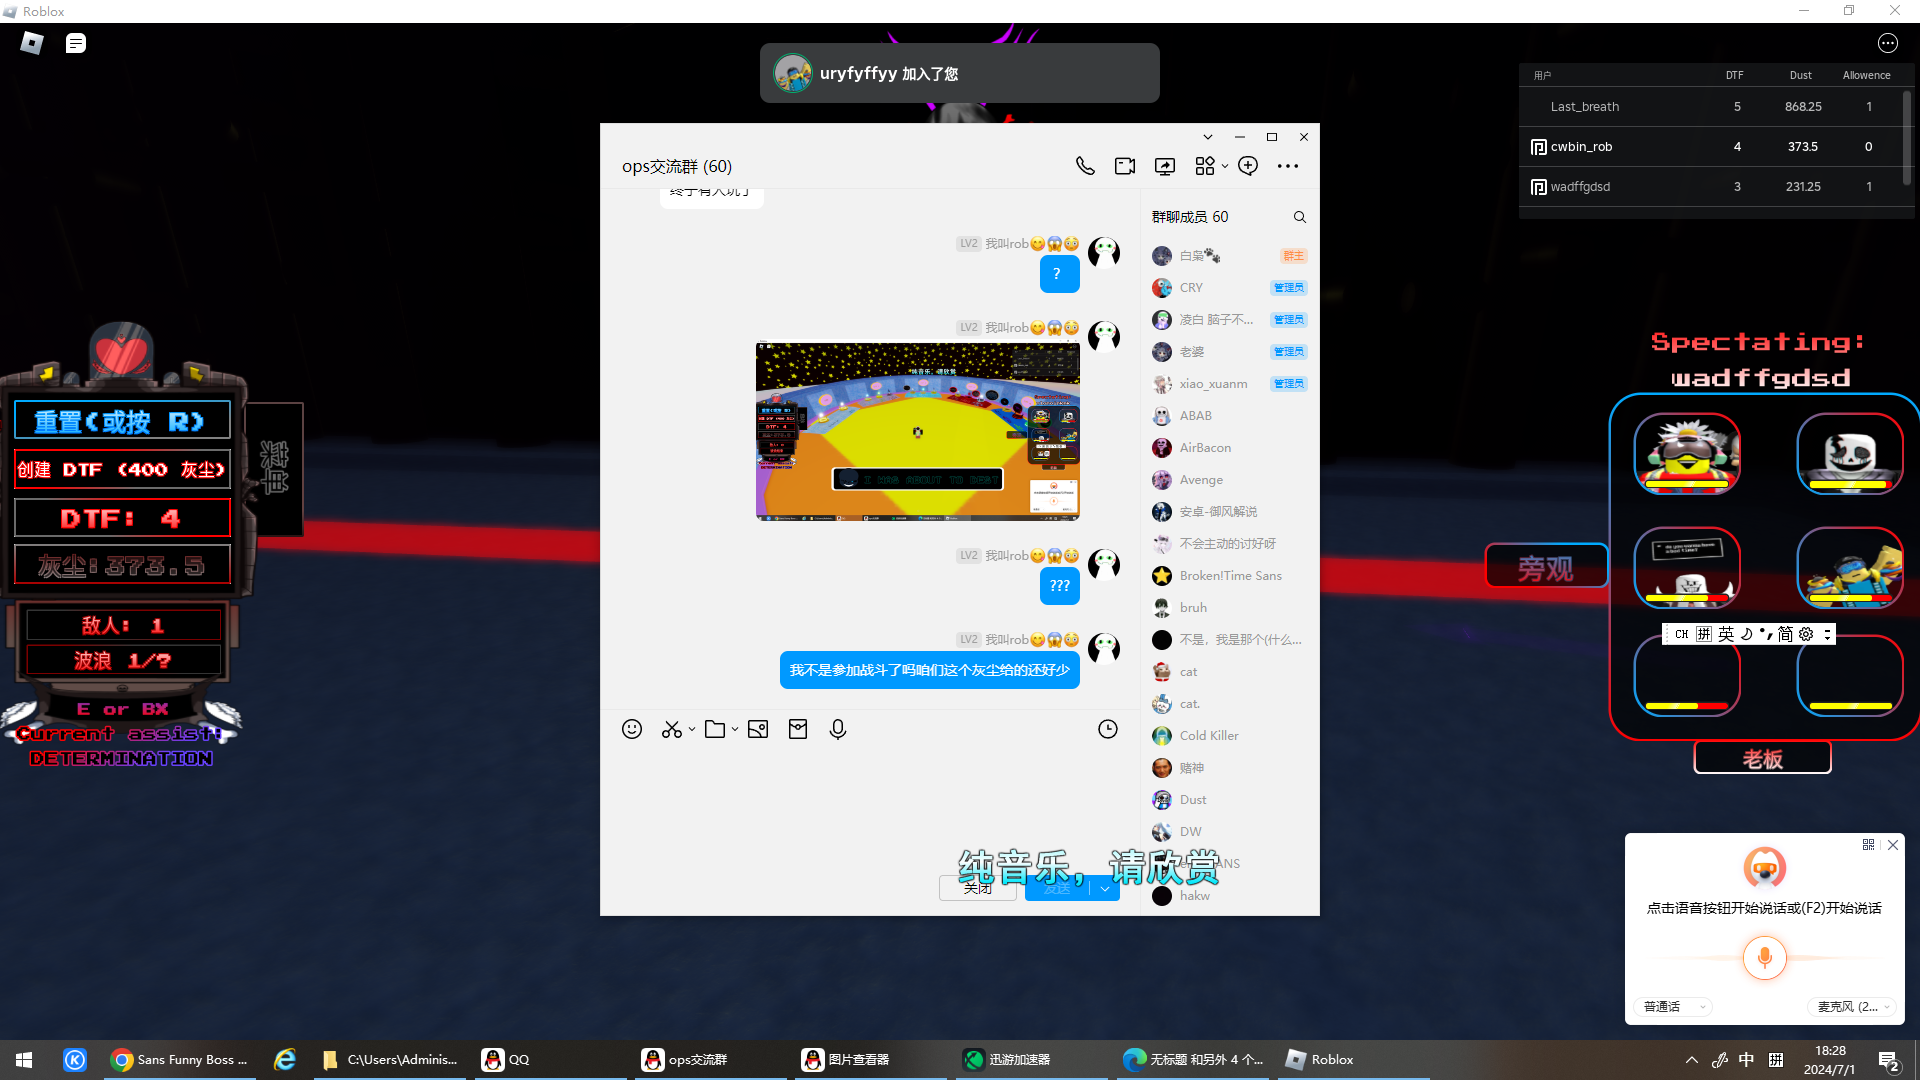Toggle the 中 input mode in system tray
The height and width of the screenshot is (1080, 1920).
(x=1746, y=1060)
